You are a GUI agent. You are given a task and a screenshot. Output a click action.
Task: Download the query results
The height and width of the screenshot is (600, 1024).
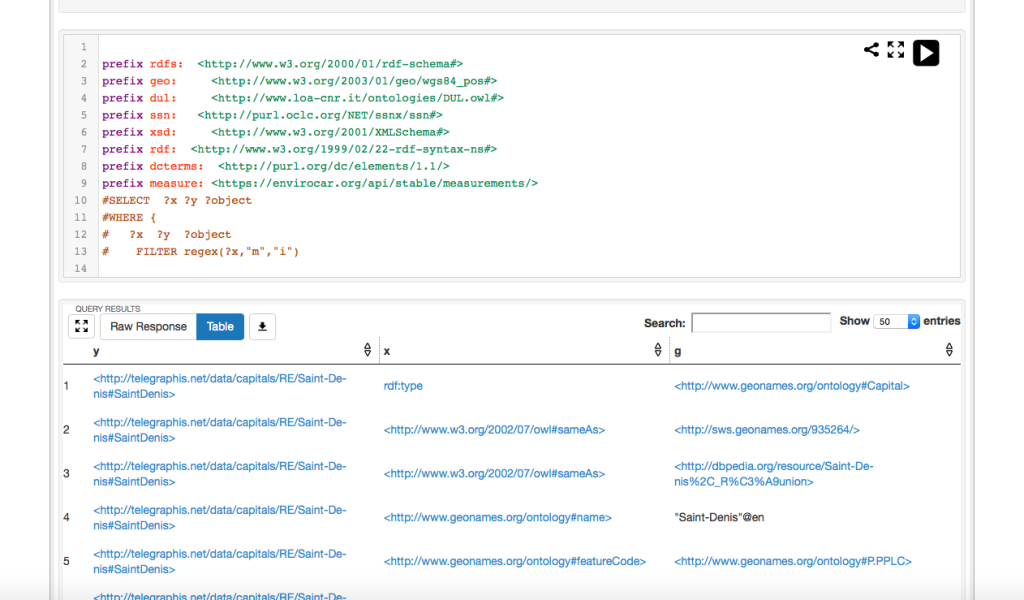pos(262,326)
